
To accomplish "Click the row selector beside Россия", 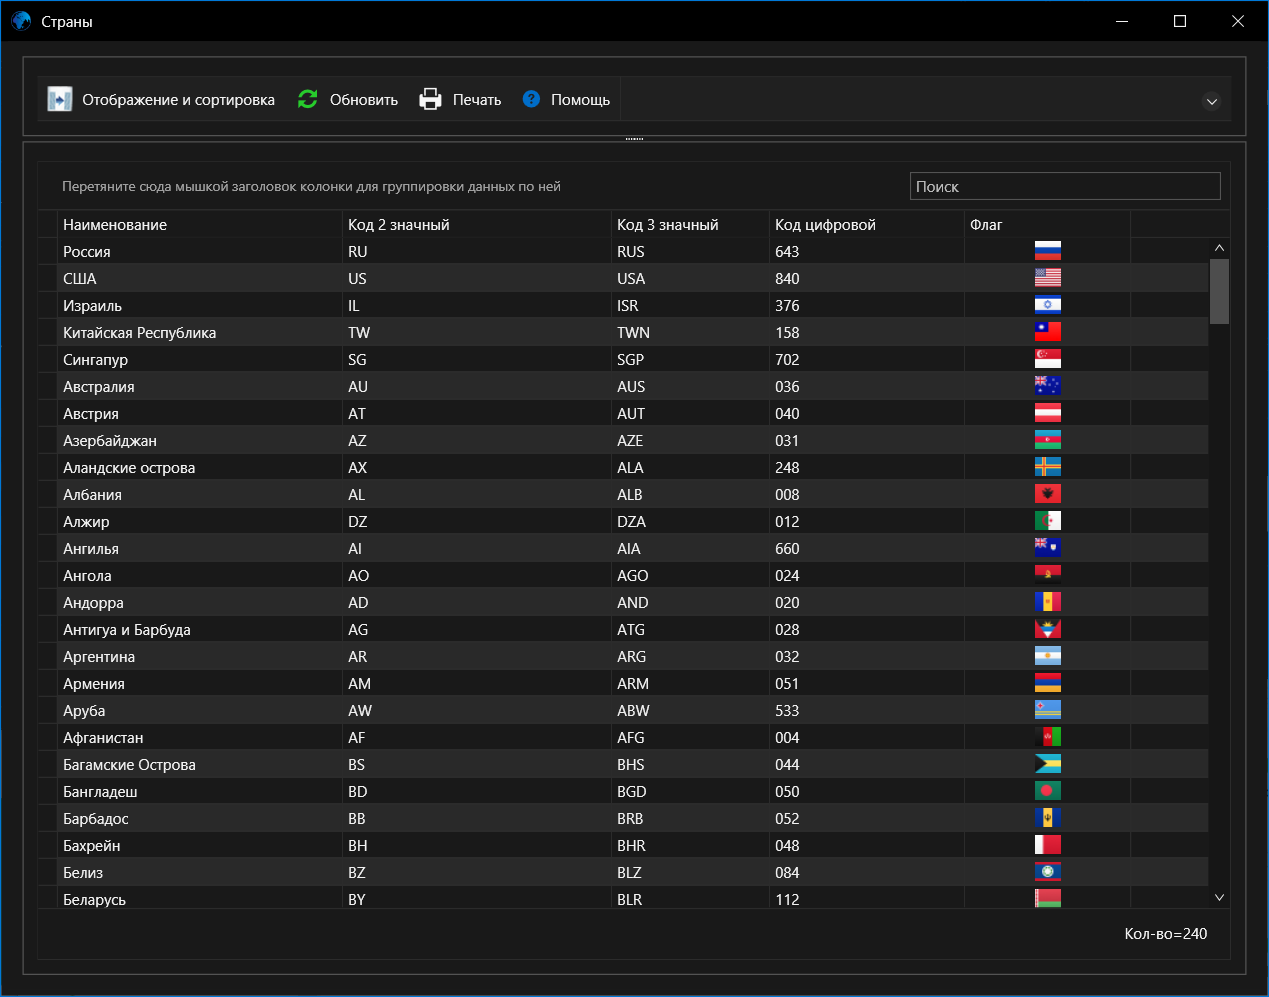I will pos(48,251).
